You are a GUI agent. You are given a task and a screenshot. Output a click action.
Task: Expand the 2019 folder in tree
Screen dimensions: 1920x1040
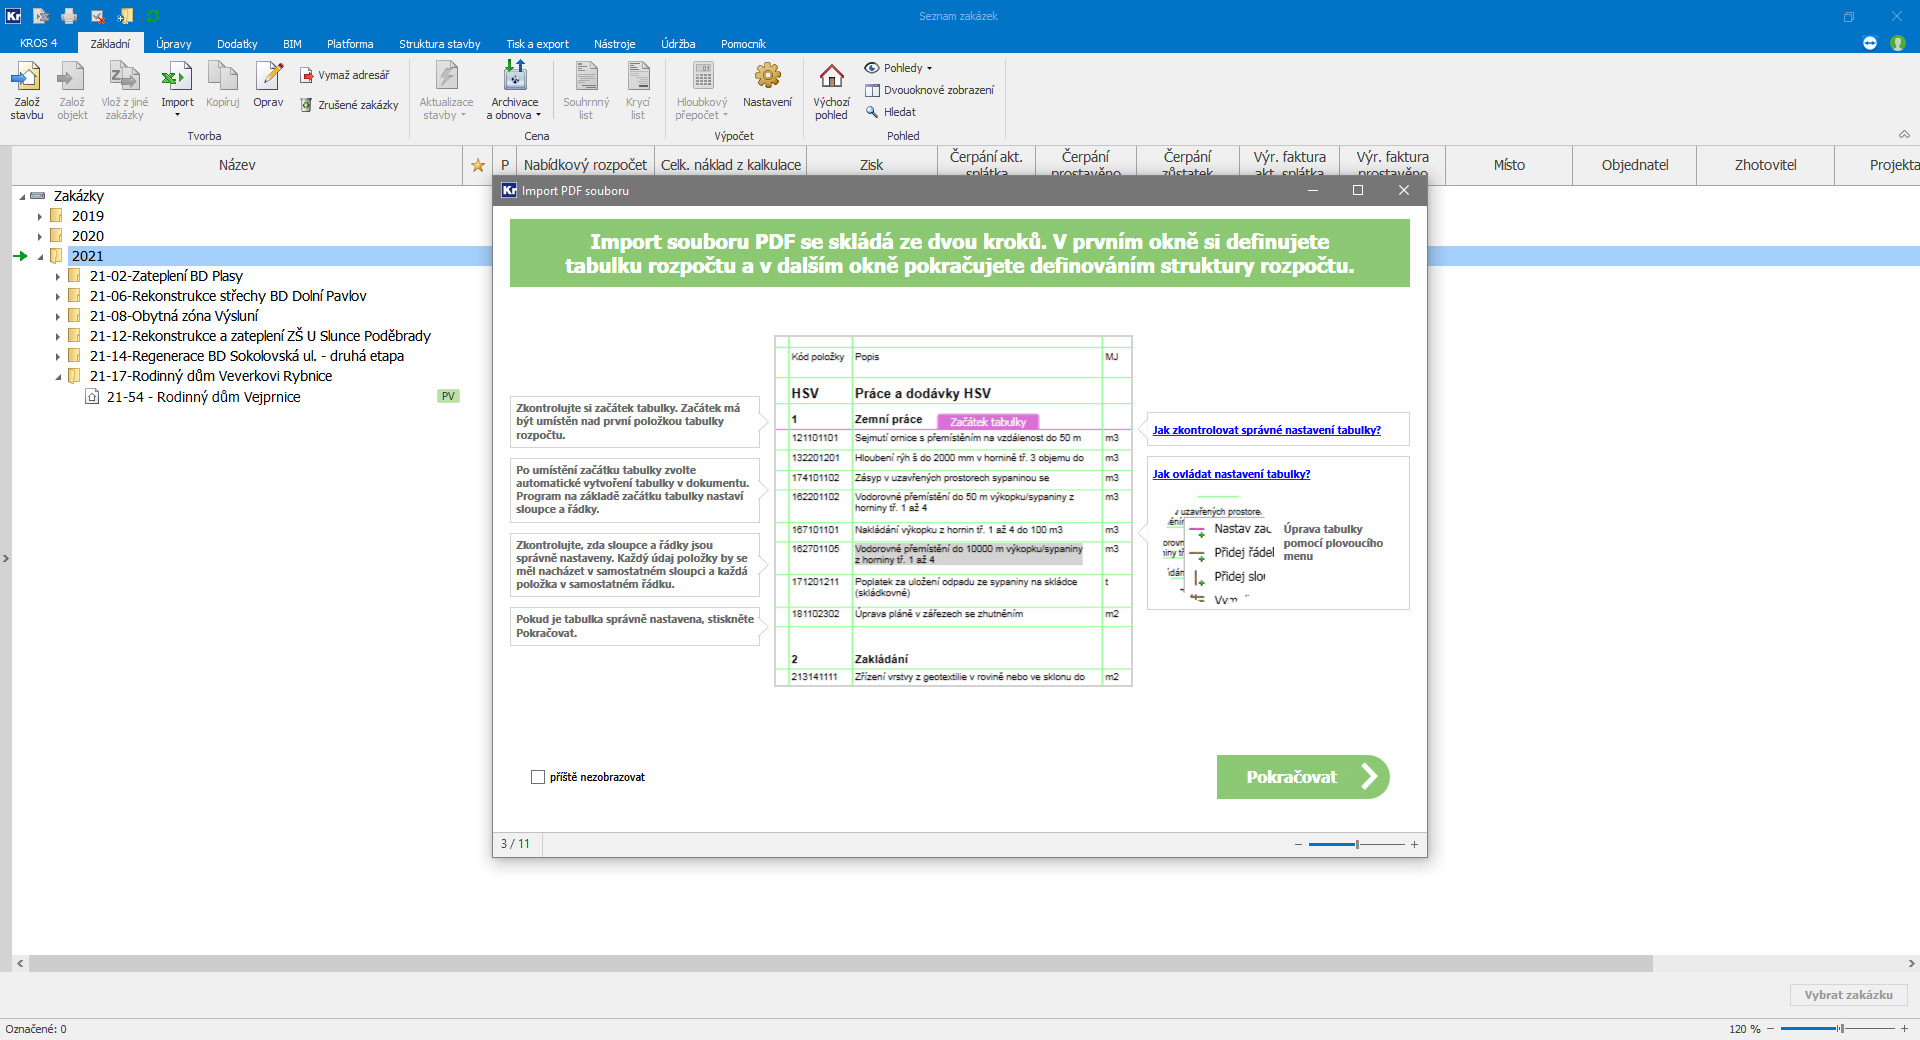[40, 216]
